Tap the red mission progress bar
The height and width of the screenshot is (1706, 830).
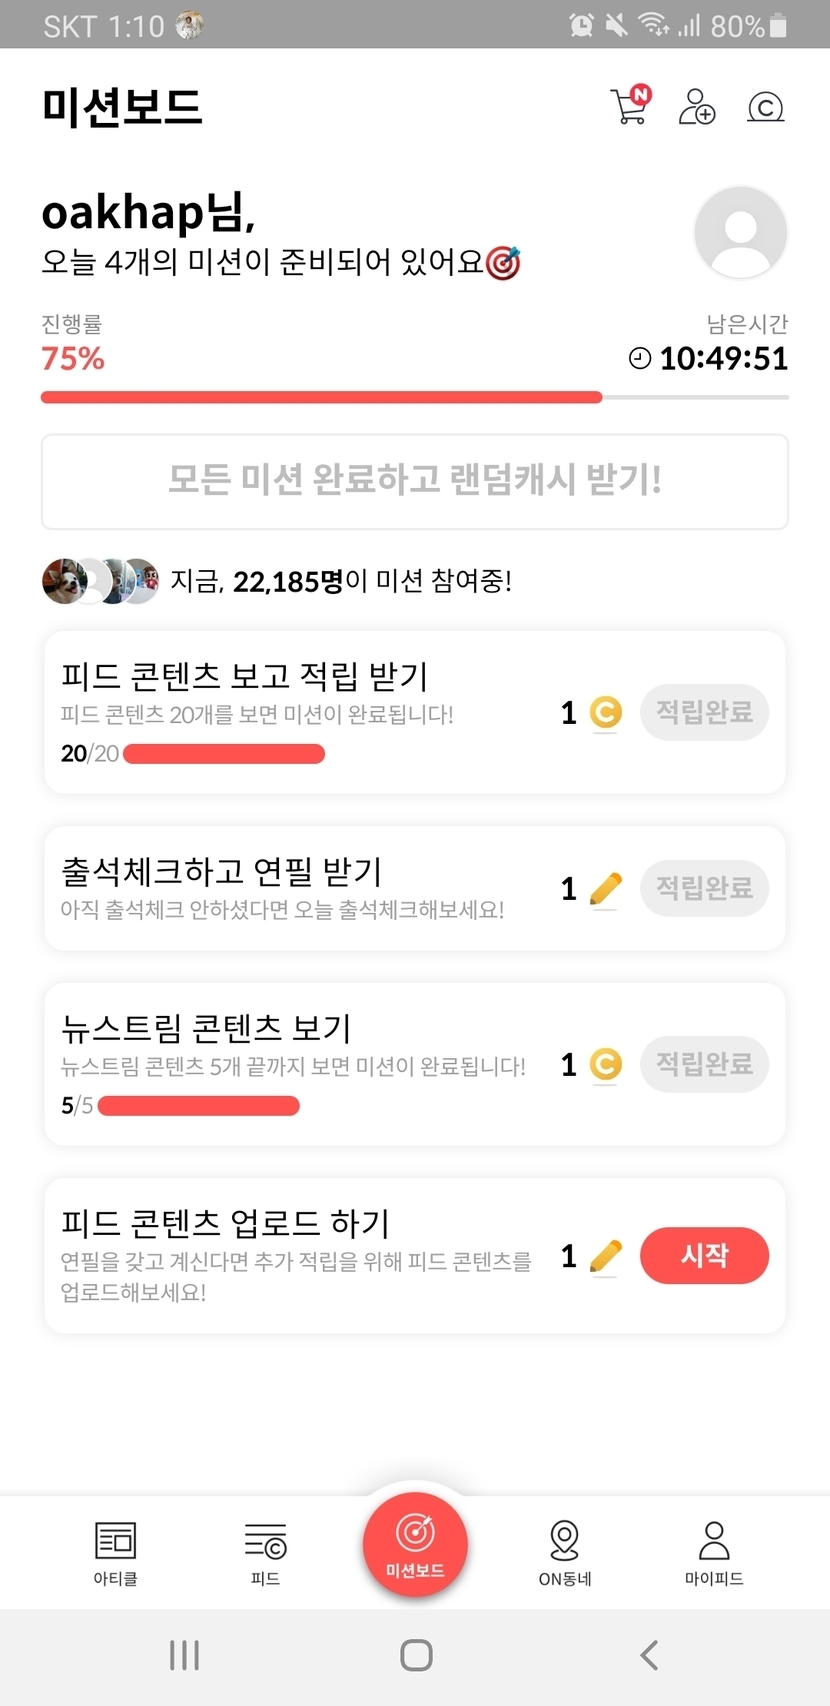coord(320,397)
